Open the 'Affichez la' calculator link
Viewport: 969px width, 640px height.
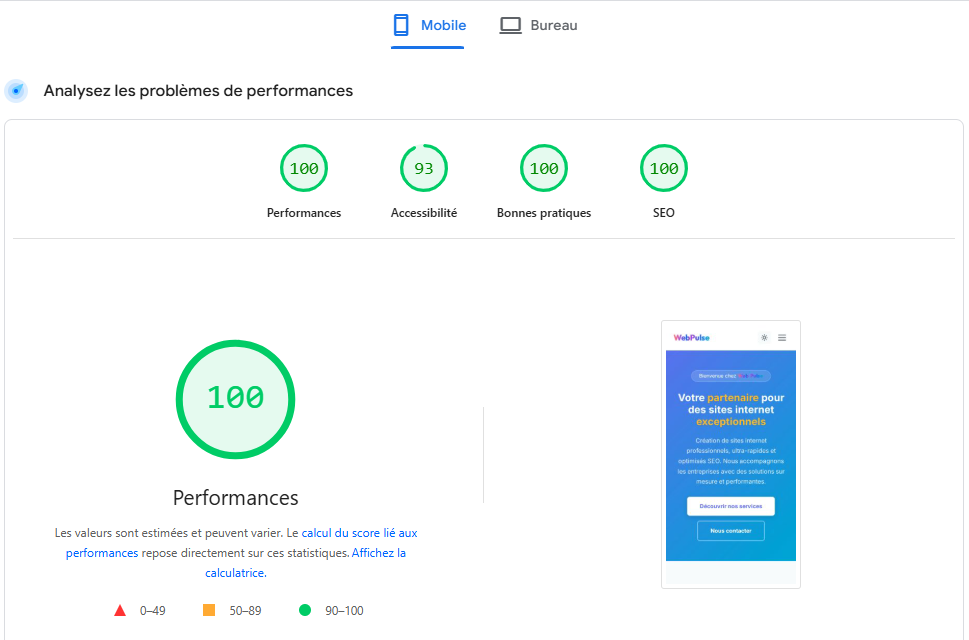pos(379,553)
